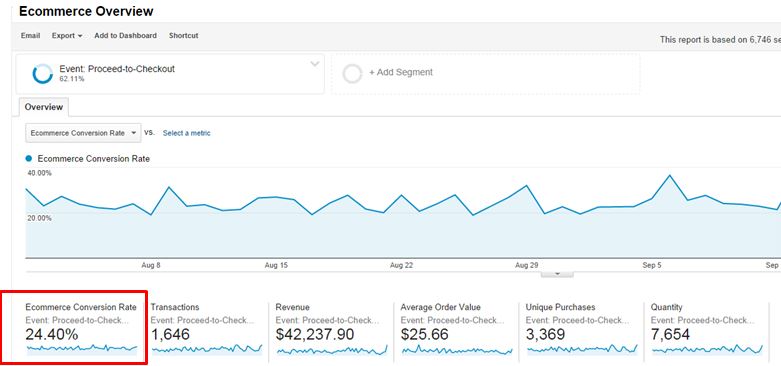Click the Sep 5 peak on chart

point(669,175)
